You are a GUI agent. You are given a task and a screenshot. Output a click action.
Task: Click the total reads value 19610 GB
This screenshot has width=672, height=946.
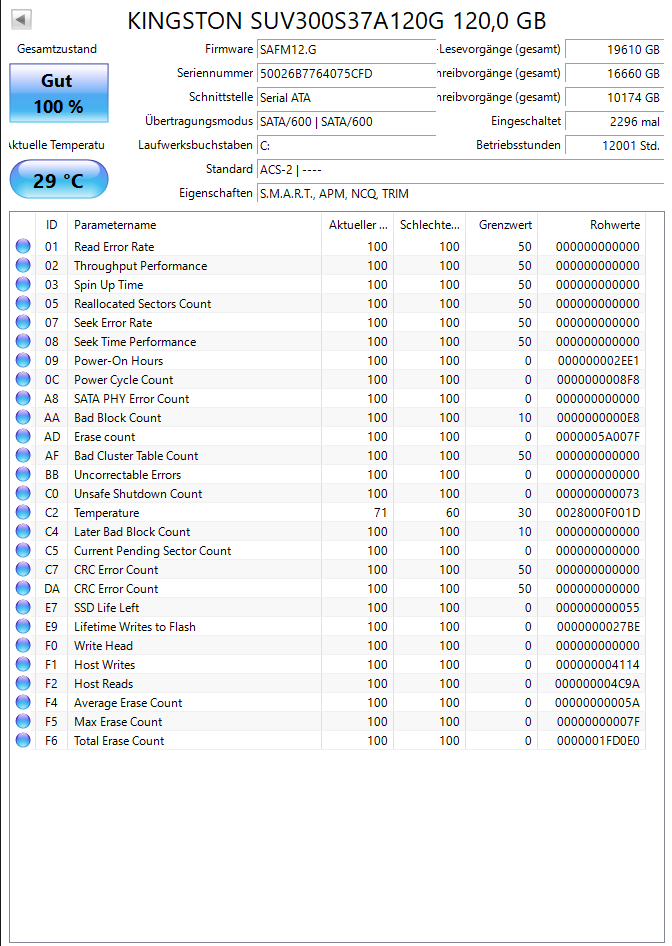coord(615,49)
